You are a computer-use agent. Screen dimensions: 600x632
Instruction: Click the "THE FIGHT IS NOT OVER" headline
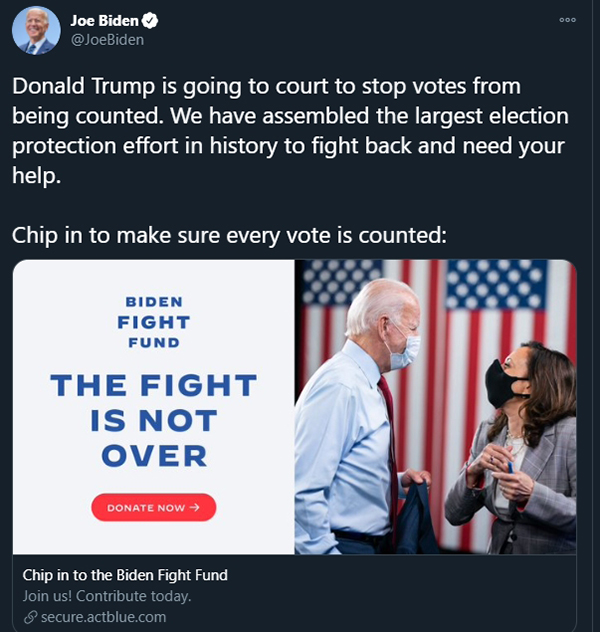[153, 420]
